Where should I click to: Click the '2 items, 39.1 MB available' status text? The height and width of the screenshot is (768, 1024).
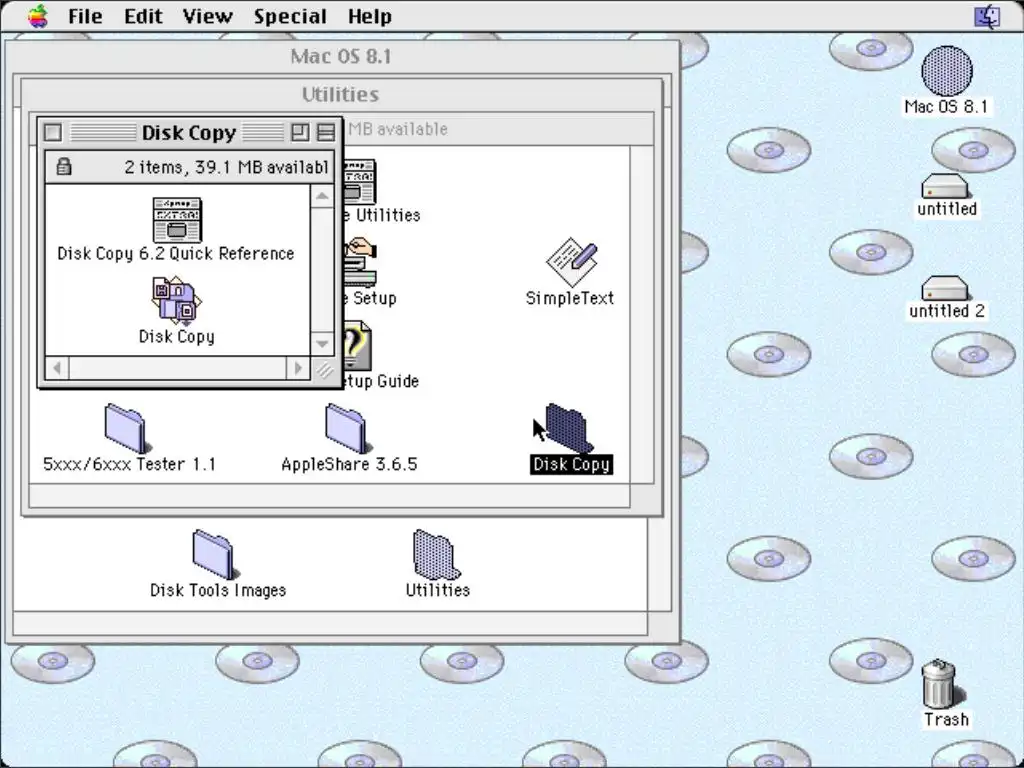[226, 167]
